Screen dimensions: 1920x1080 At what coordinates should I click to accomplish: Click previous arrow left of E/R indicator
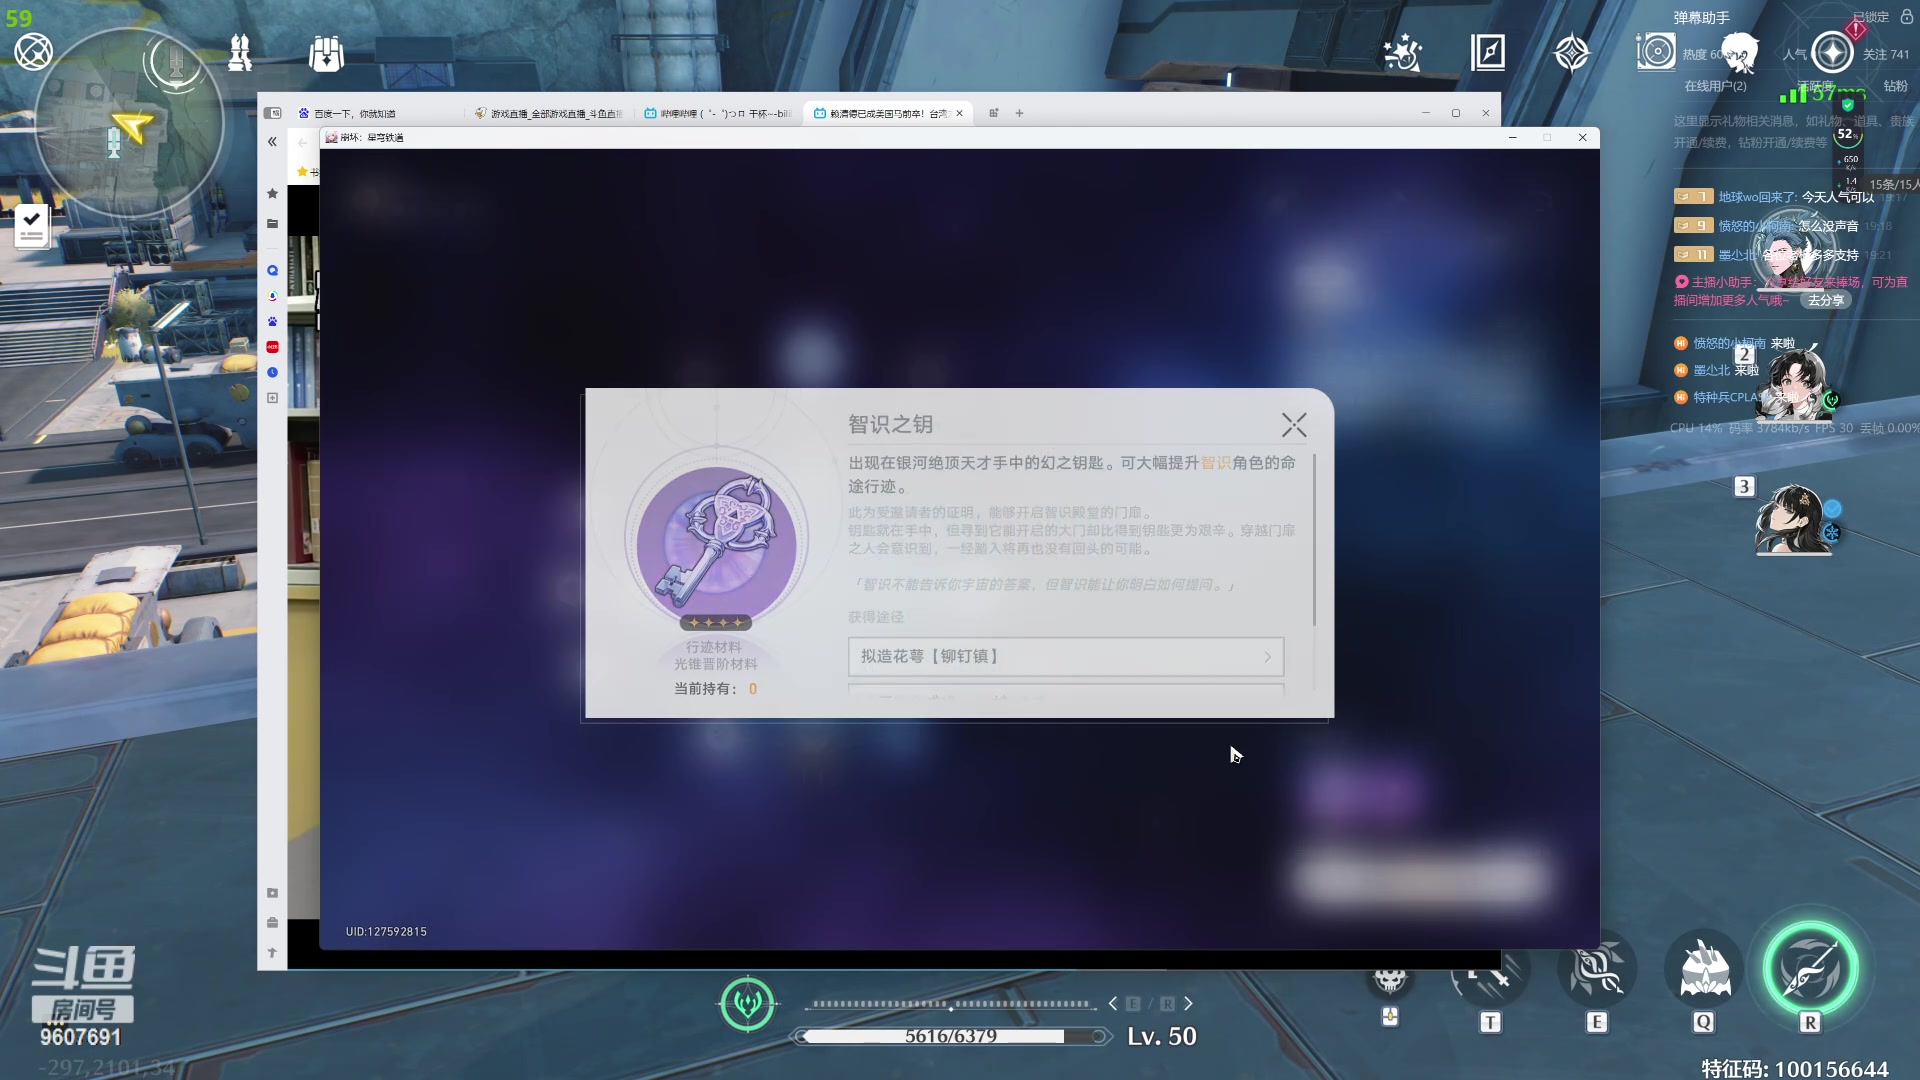click(x=1113, y=1003)
